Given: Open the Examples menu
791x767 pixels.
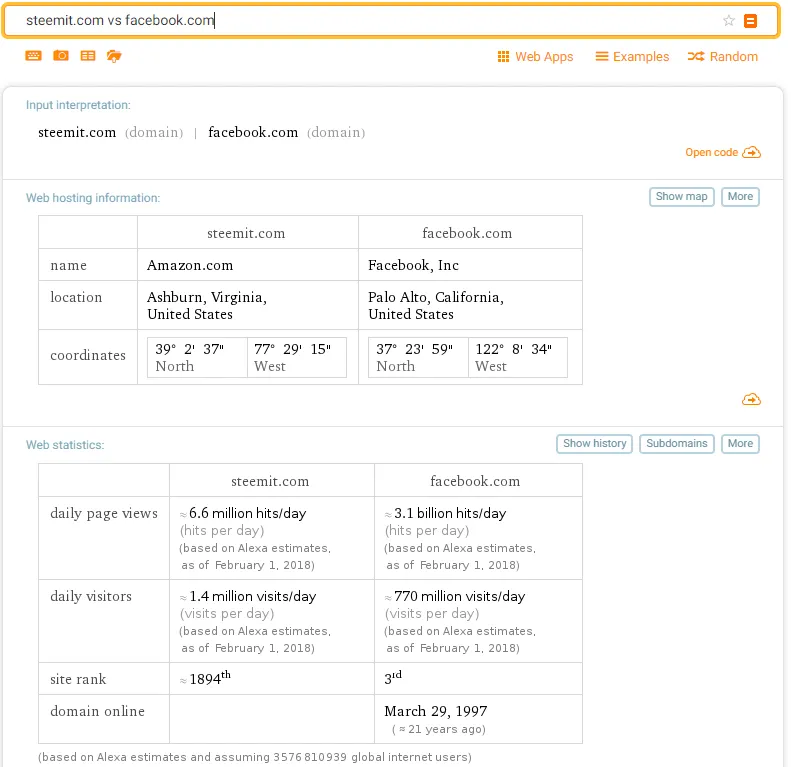Looking at the screenshot, I should click(x=632, y=57).
